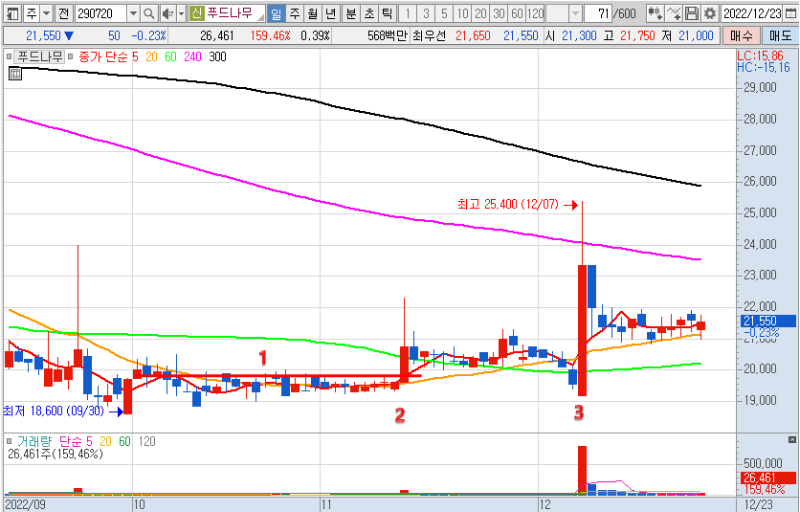This screenshot has width=800, height=512.
Task: Click the magenta 240 moving average legend
Action: click(x=193, y=57)
